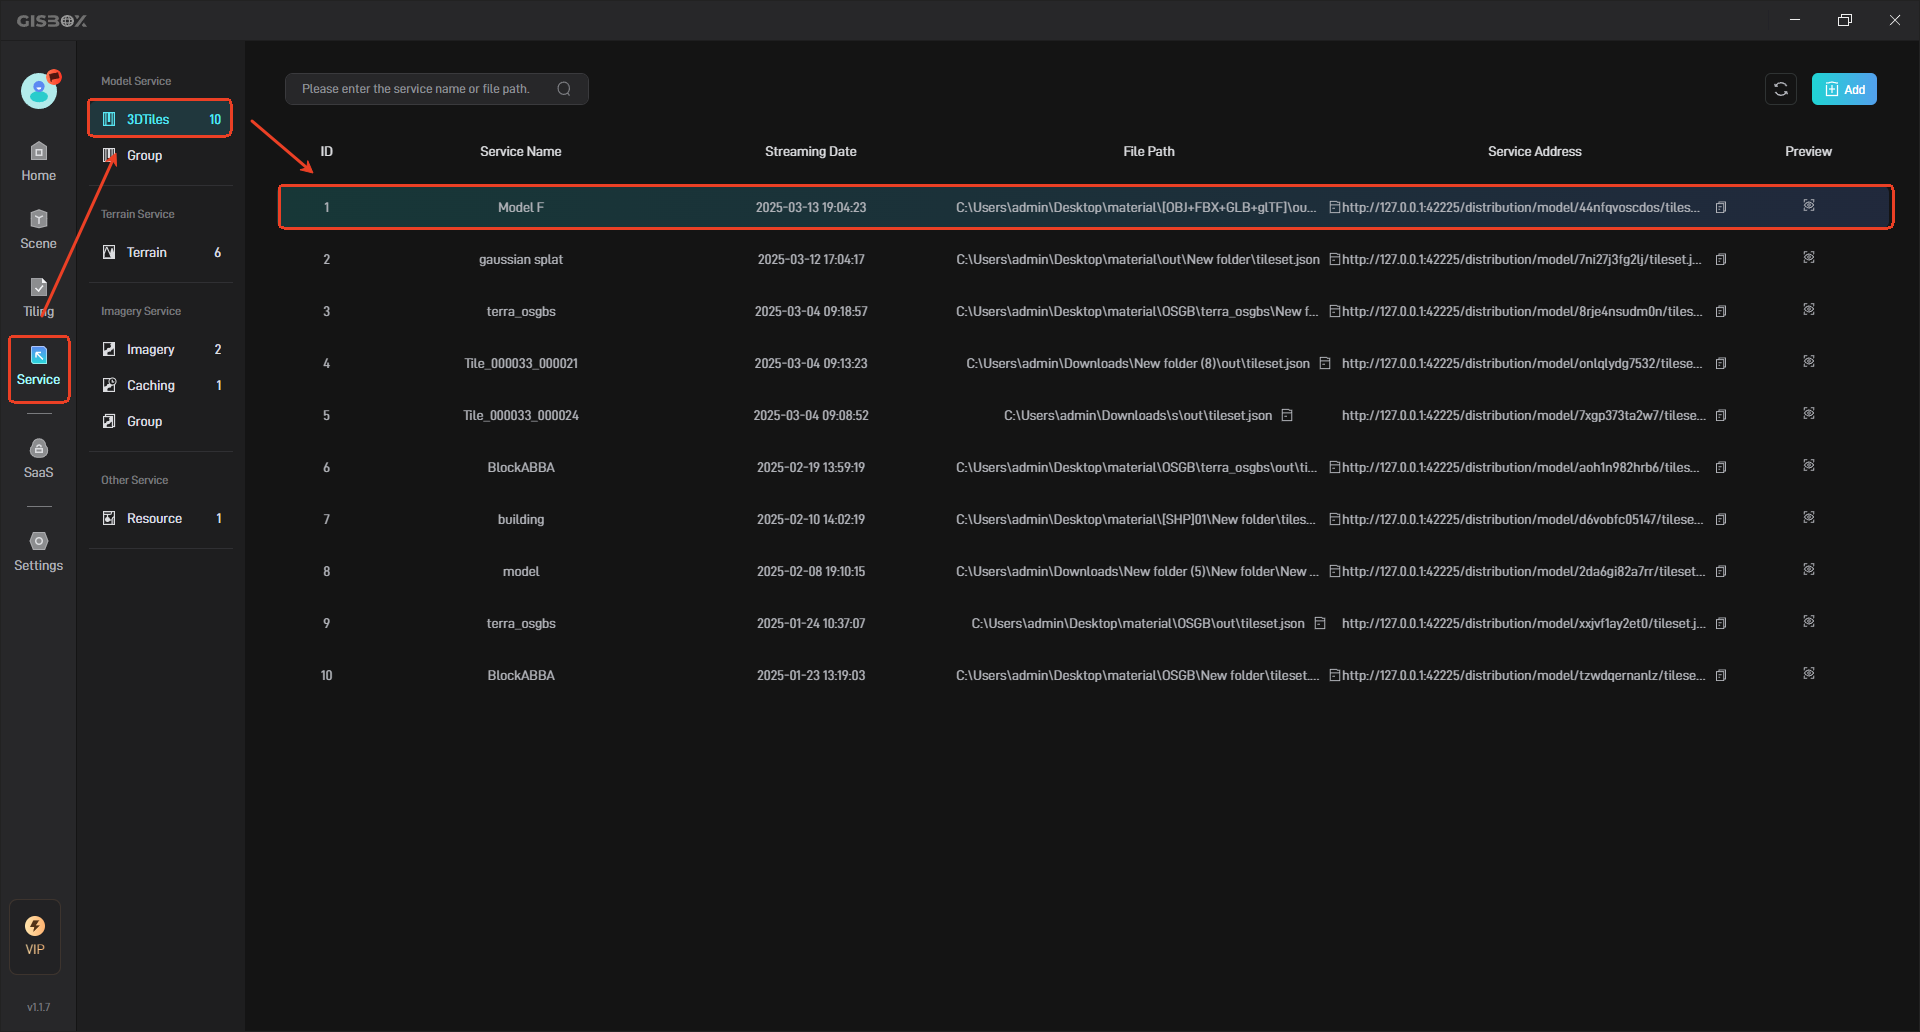This screenshot has height=1032, width=1920.
Task: Click the Add service button
Action: 1844,89
